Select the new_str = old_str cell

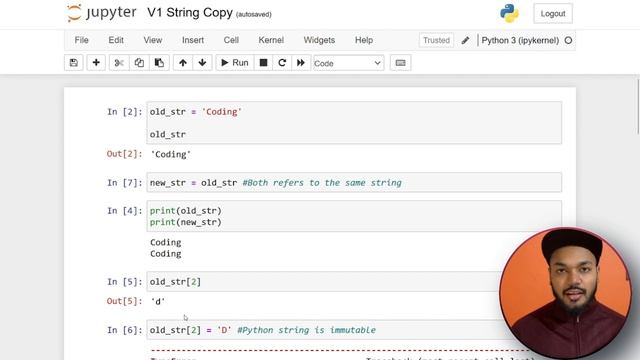point(354,182)
